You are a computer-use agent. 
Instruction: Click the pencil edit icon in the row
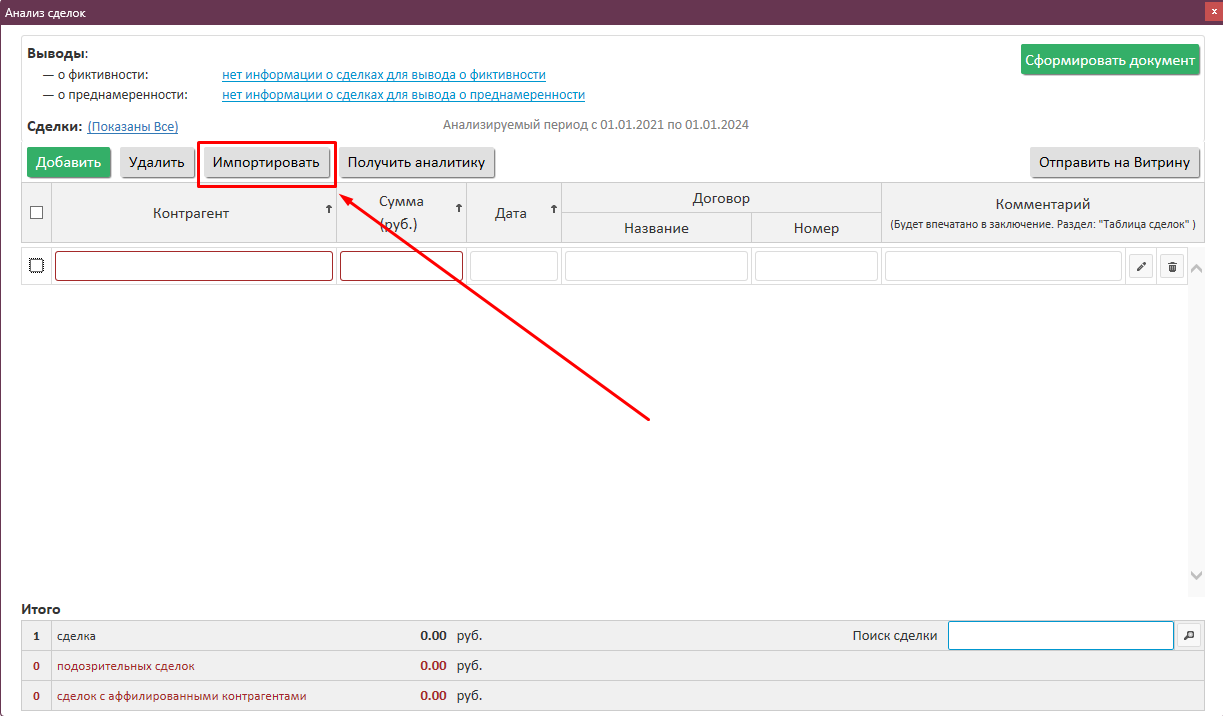point(1141,266)
